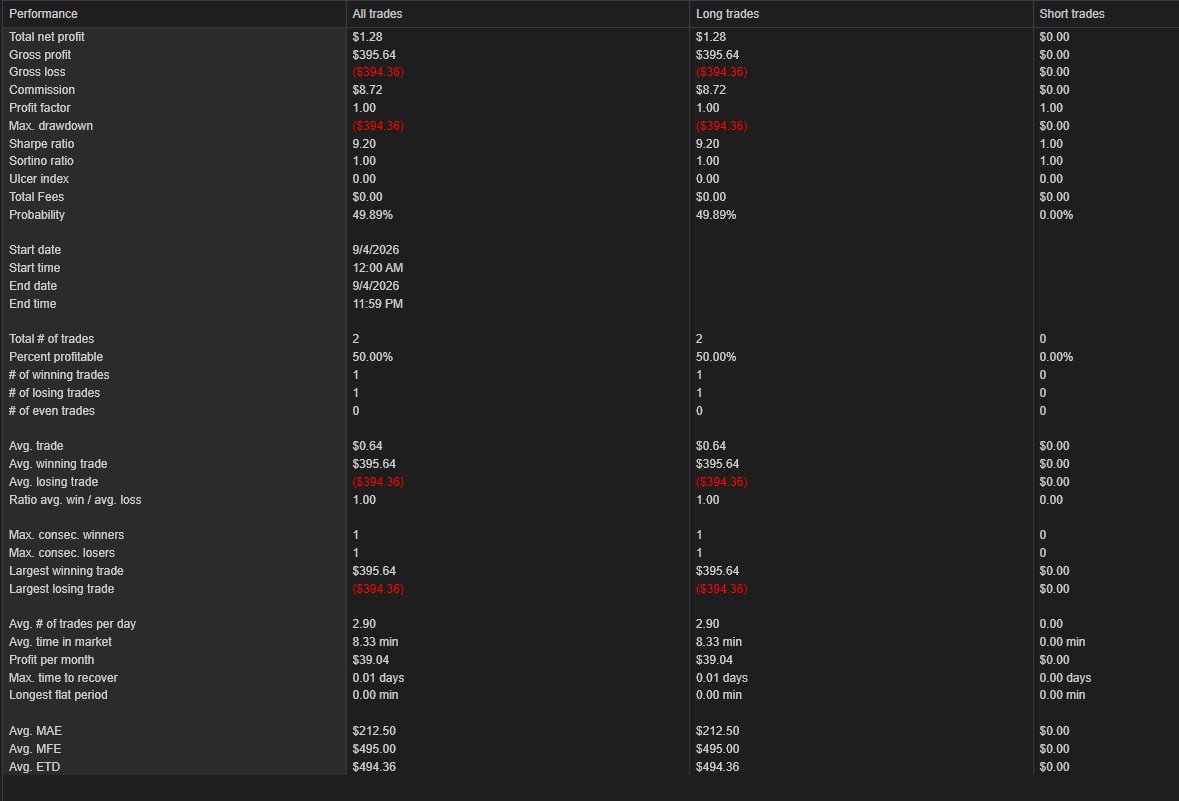
Task: Select the Probability value under Short trades
Action: 1056,215
